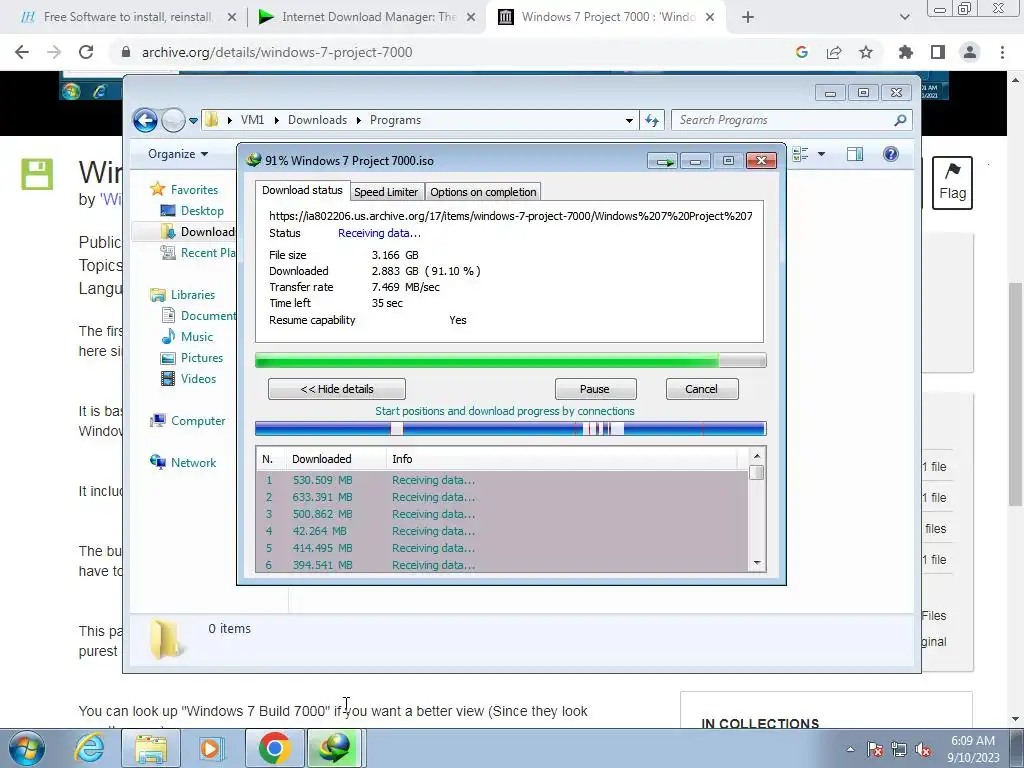
Task: Open Chrome profile avatar
Action: coord(970,52)
